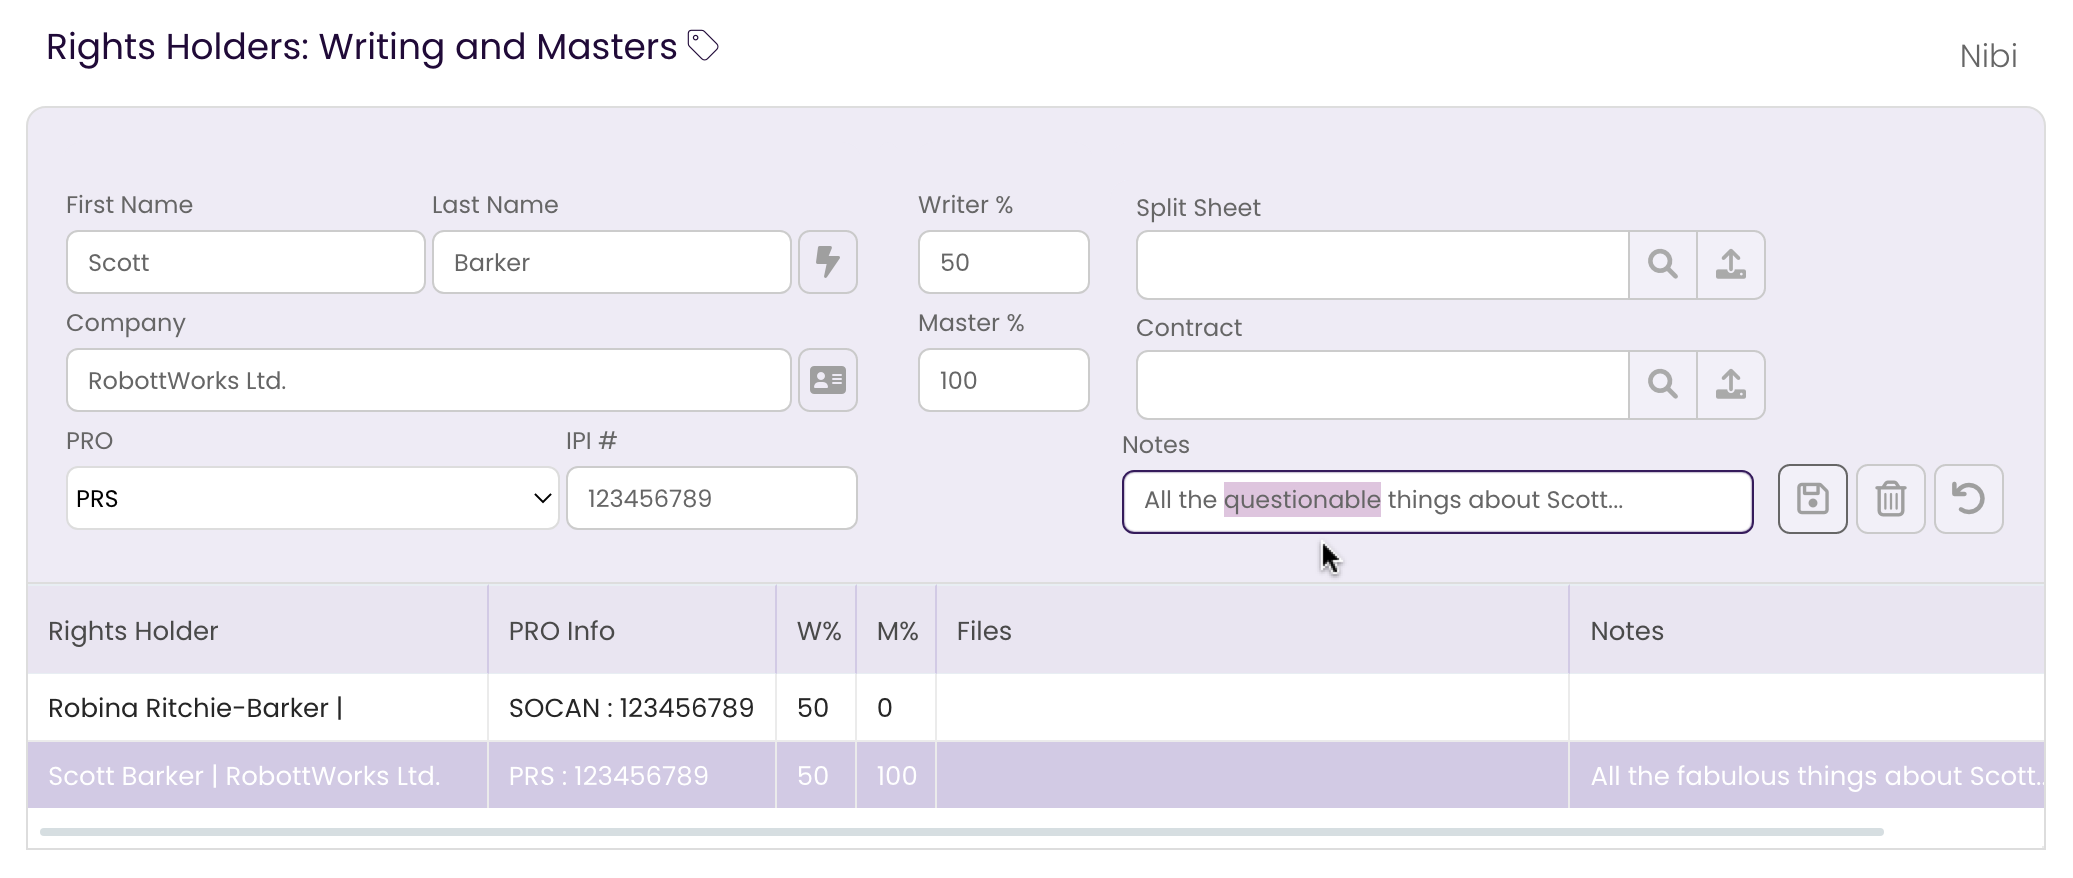This screenshot has width=2073, height=878.
Task: Click the M% column header
Action: coord(896,630)
